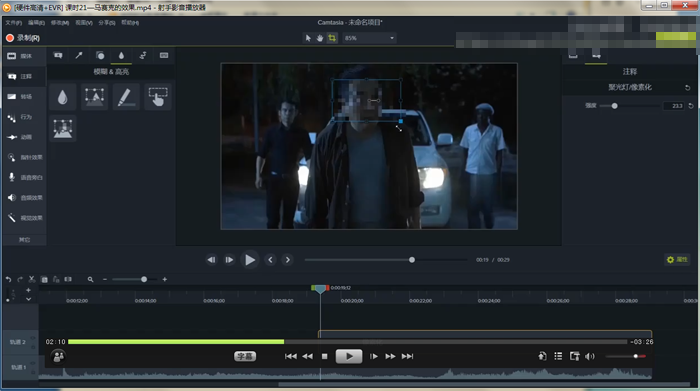This screenshot has width=700, height=391.
Task: Open the 文件(F) menu
Action: pyautogui.click(x=13, y=22)
